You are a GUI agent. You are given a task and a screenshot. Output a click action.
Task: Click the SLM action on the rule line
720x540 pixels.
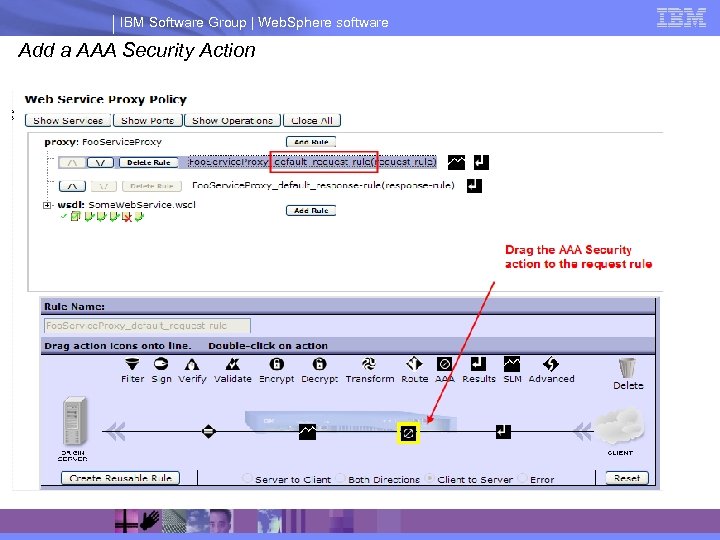pos(307,432)
